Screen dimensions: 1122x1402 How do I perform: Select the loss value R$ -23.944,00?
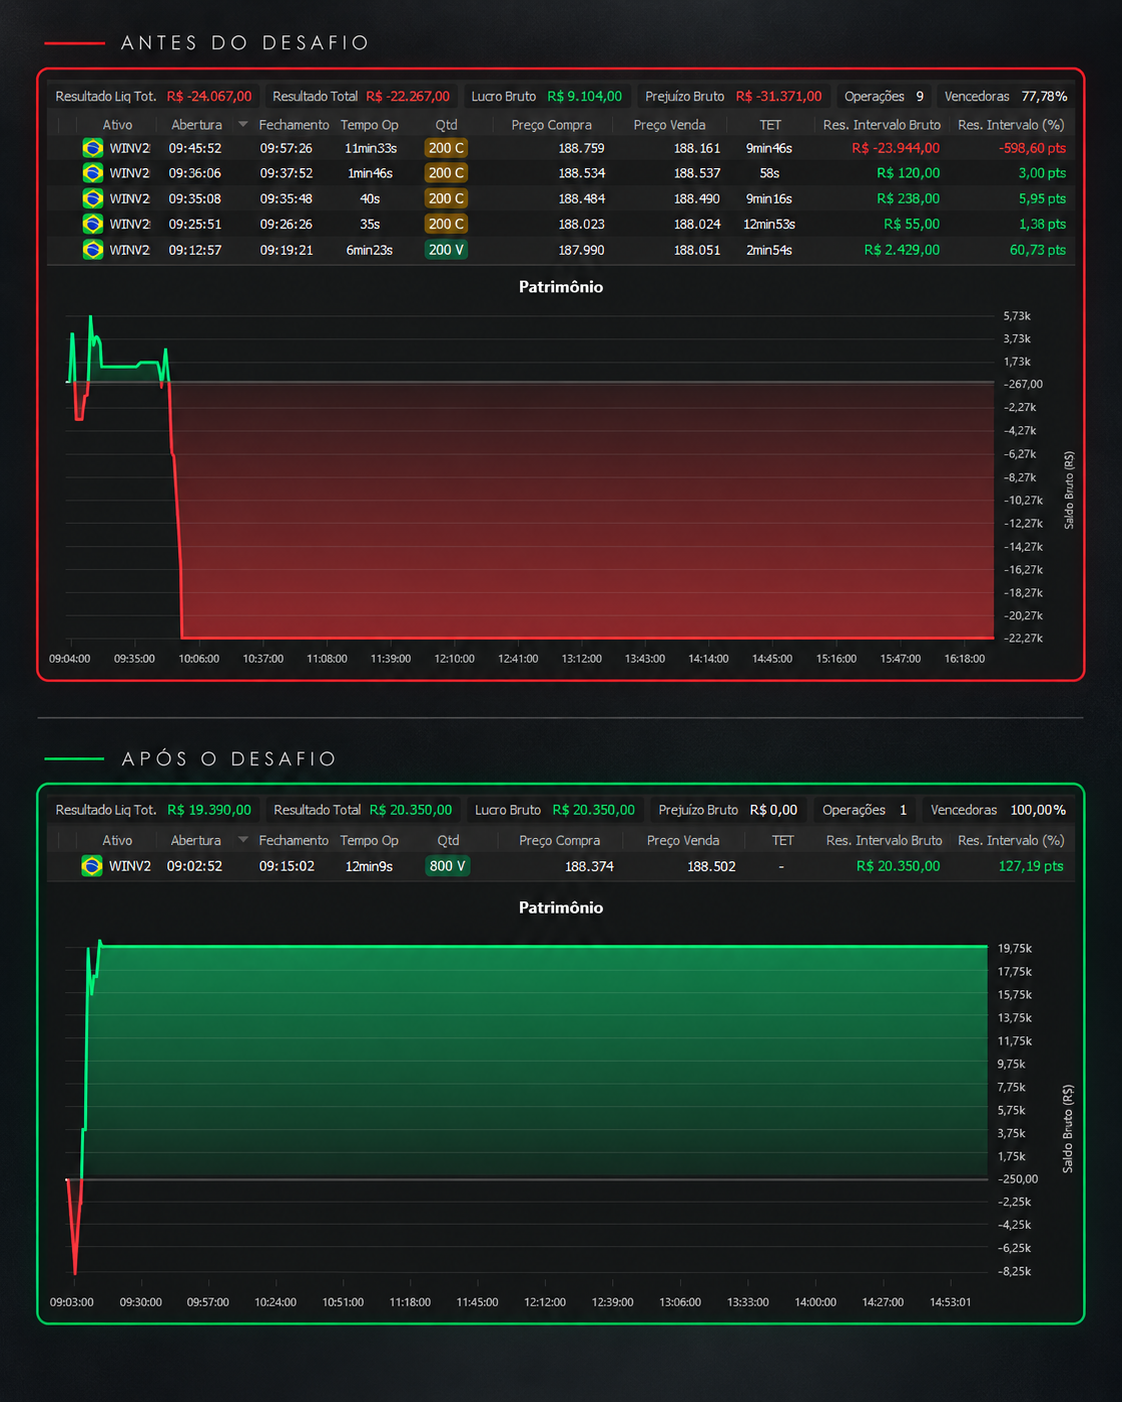coord(896,148)
